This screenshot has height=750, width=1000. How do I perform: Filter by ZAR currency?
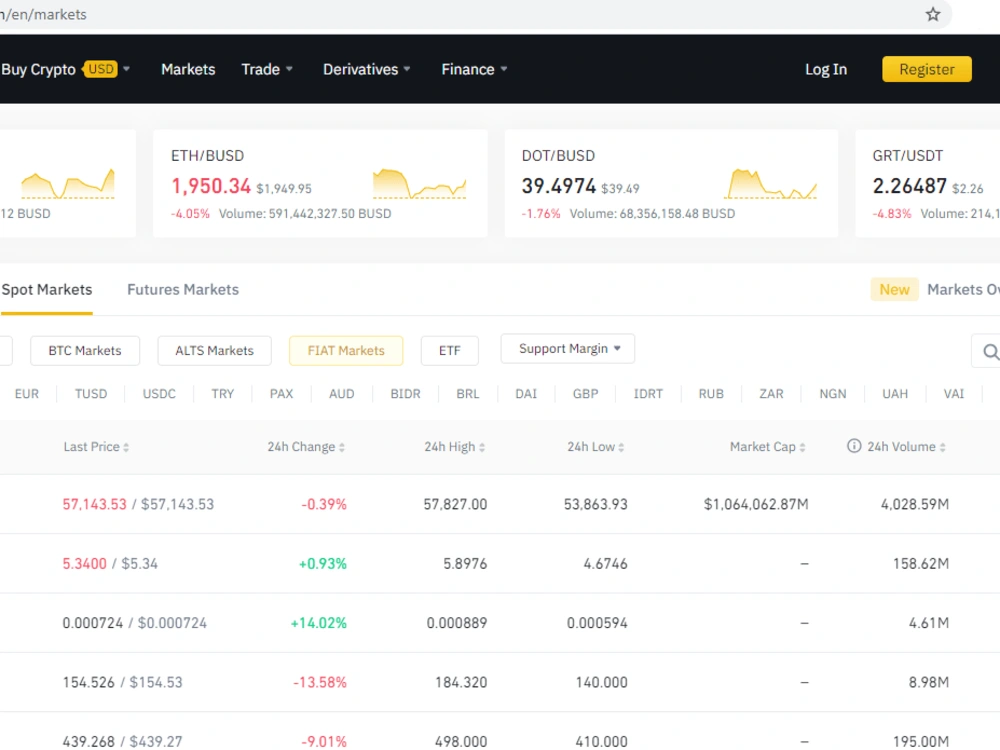[x=771, y=393]
